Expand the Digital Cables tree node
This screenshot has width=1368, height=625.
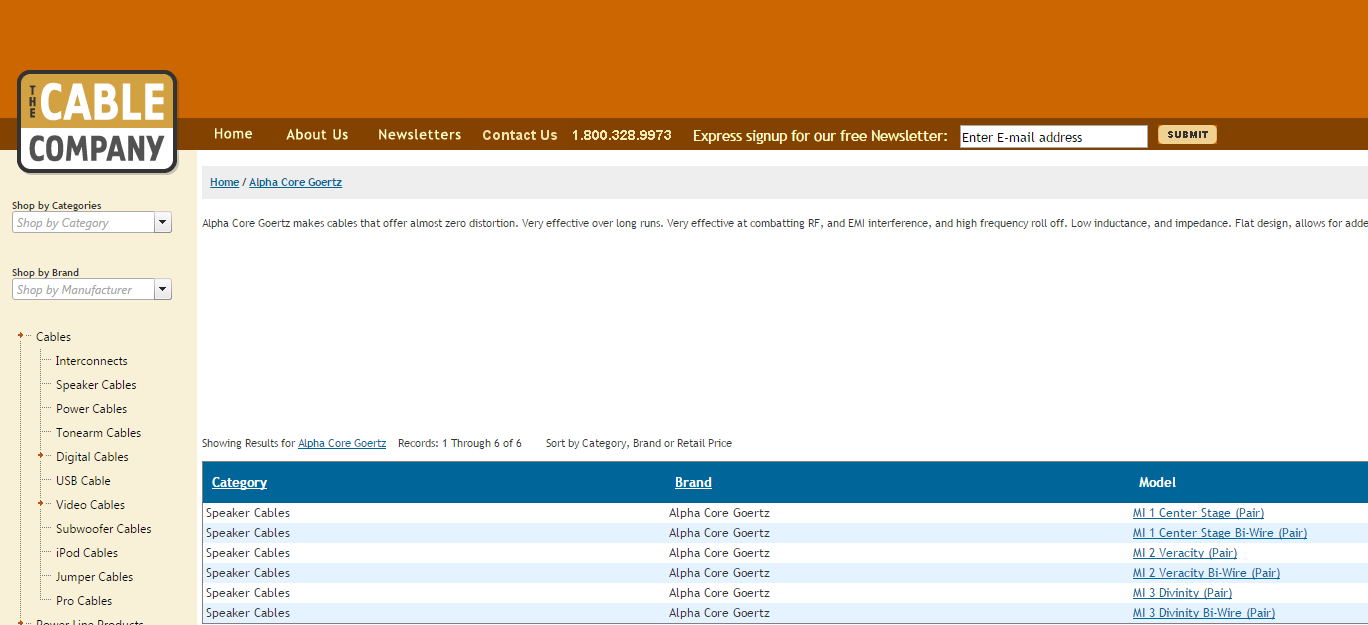pos(41,456)
